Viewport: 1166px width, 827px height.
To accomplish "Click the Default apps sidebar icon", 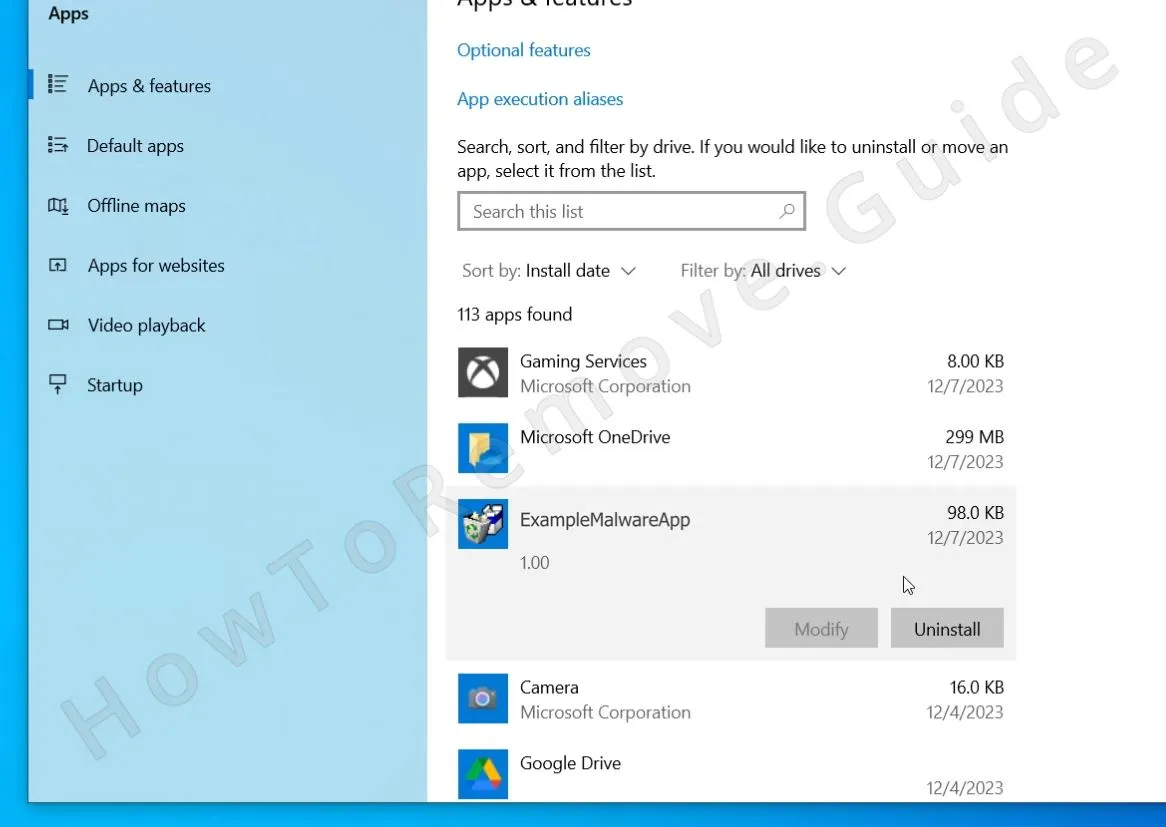I will [58, 144].
